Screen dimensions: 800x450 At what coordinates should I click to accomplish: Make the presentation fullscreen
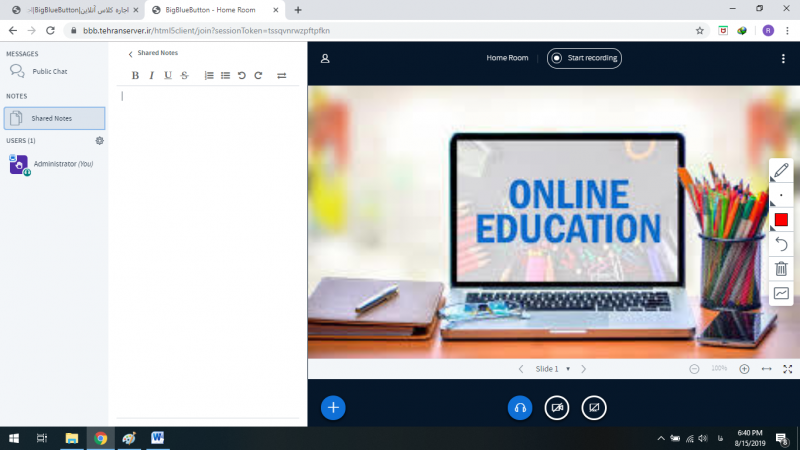tap(788, 369)
